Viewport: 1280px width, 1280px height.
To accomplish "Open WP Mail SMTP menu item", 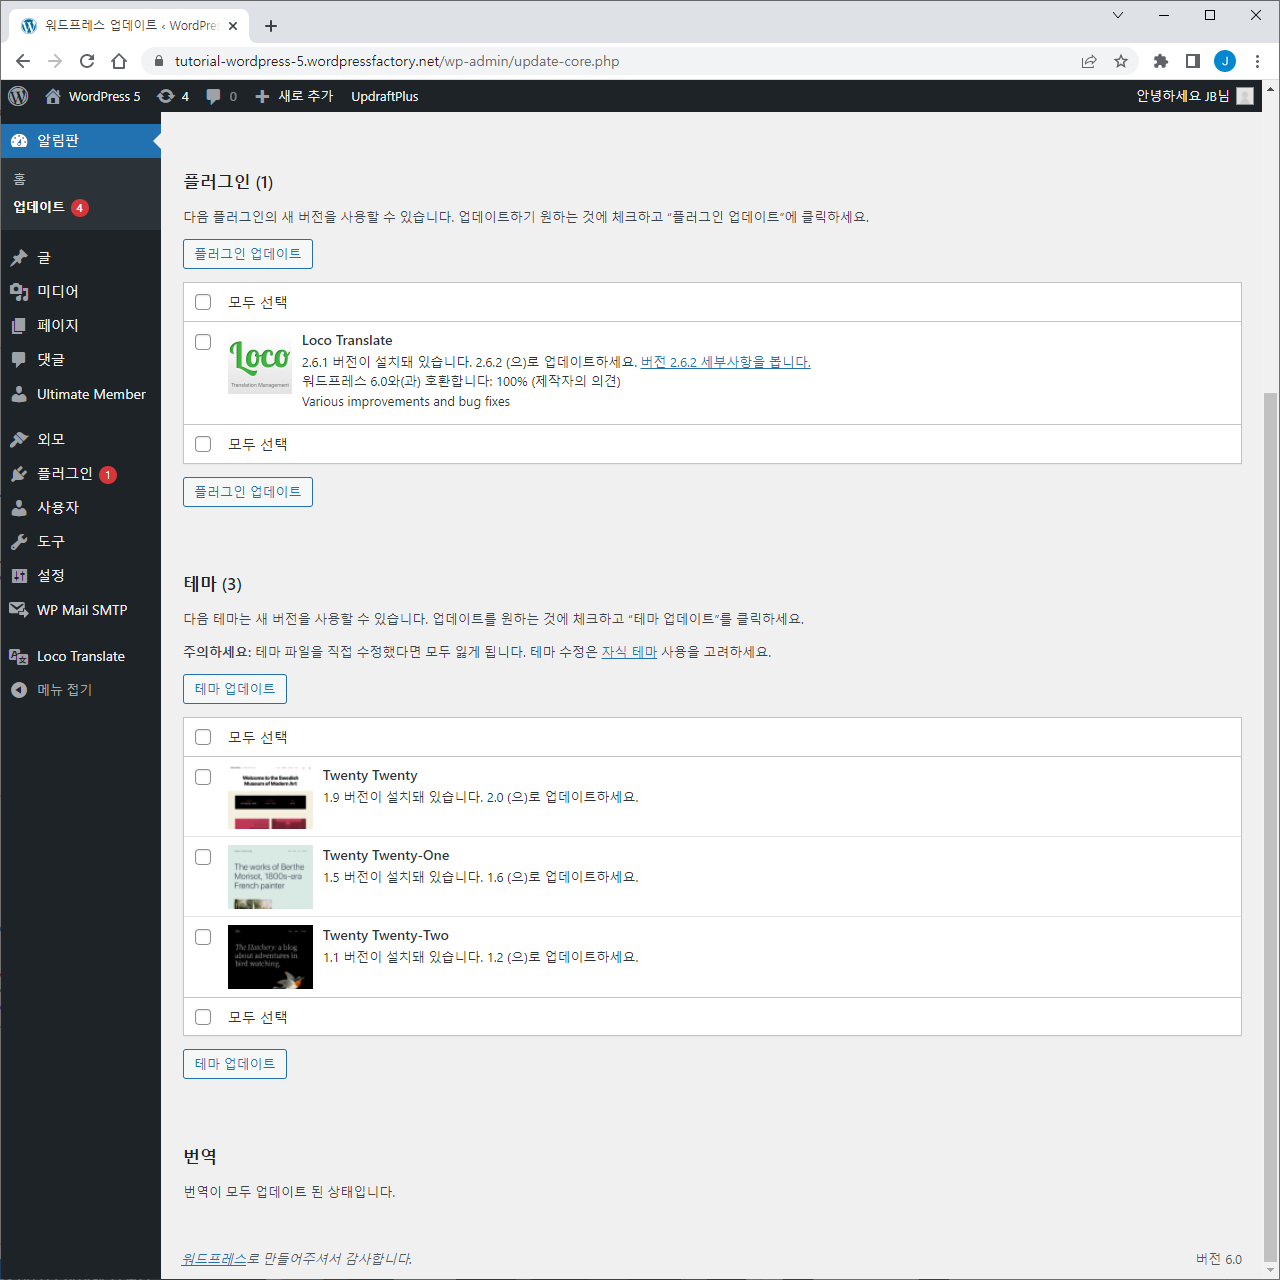I will 80,610.
